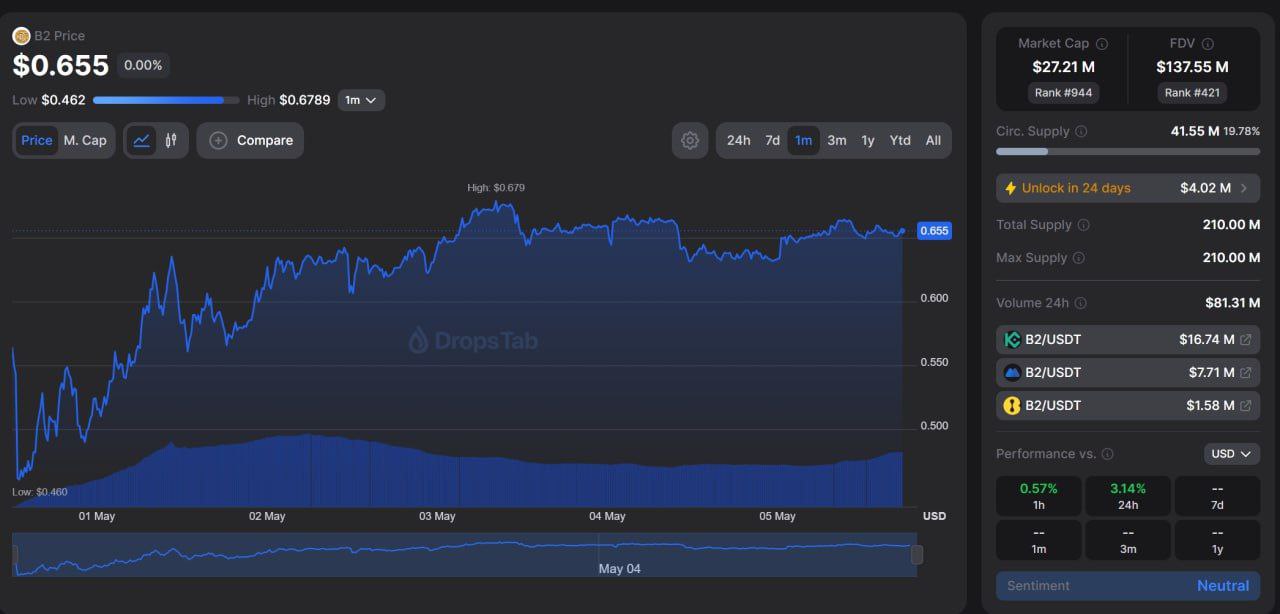Open the $16.74 M B2/USDT market row

pos(1128,340)
